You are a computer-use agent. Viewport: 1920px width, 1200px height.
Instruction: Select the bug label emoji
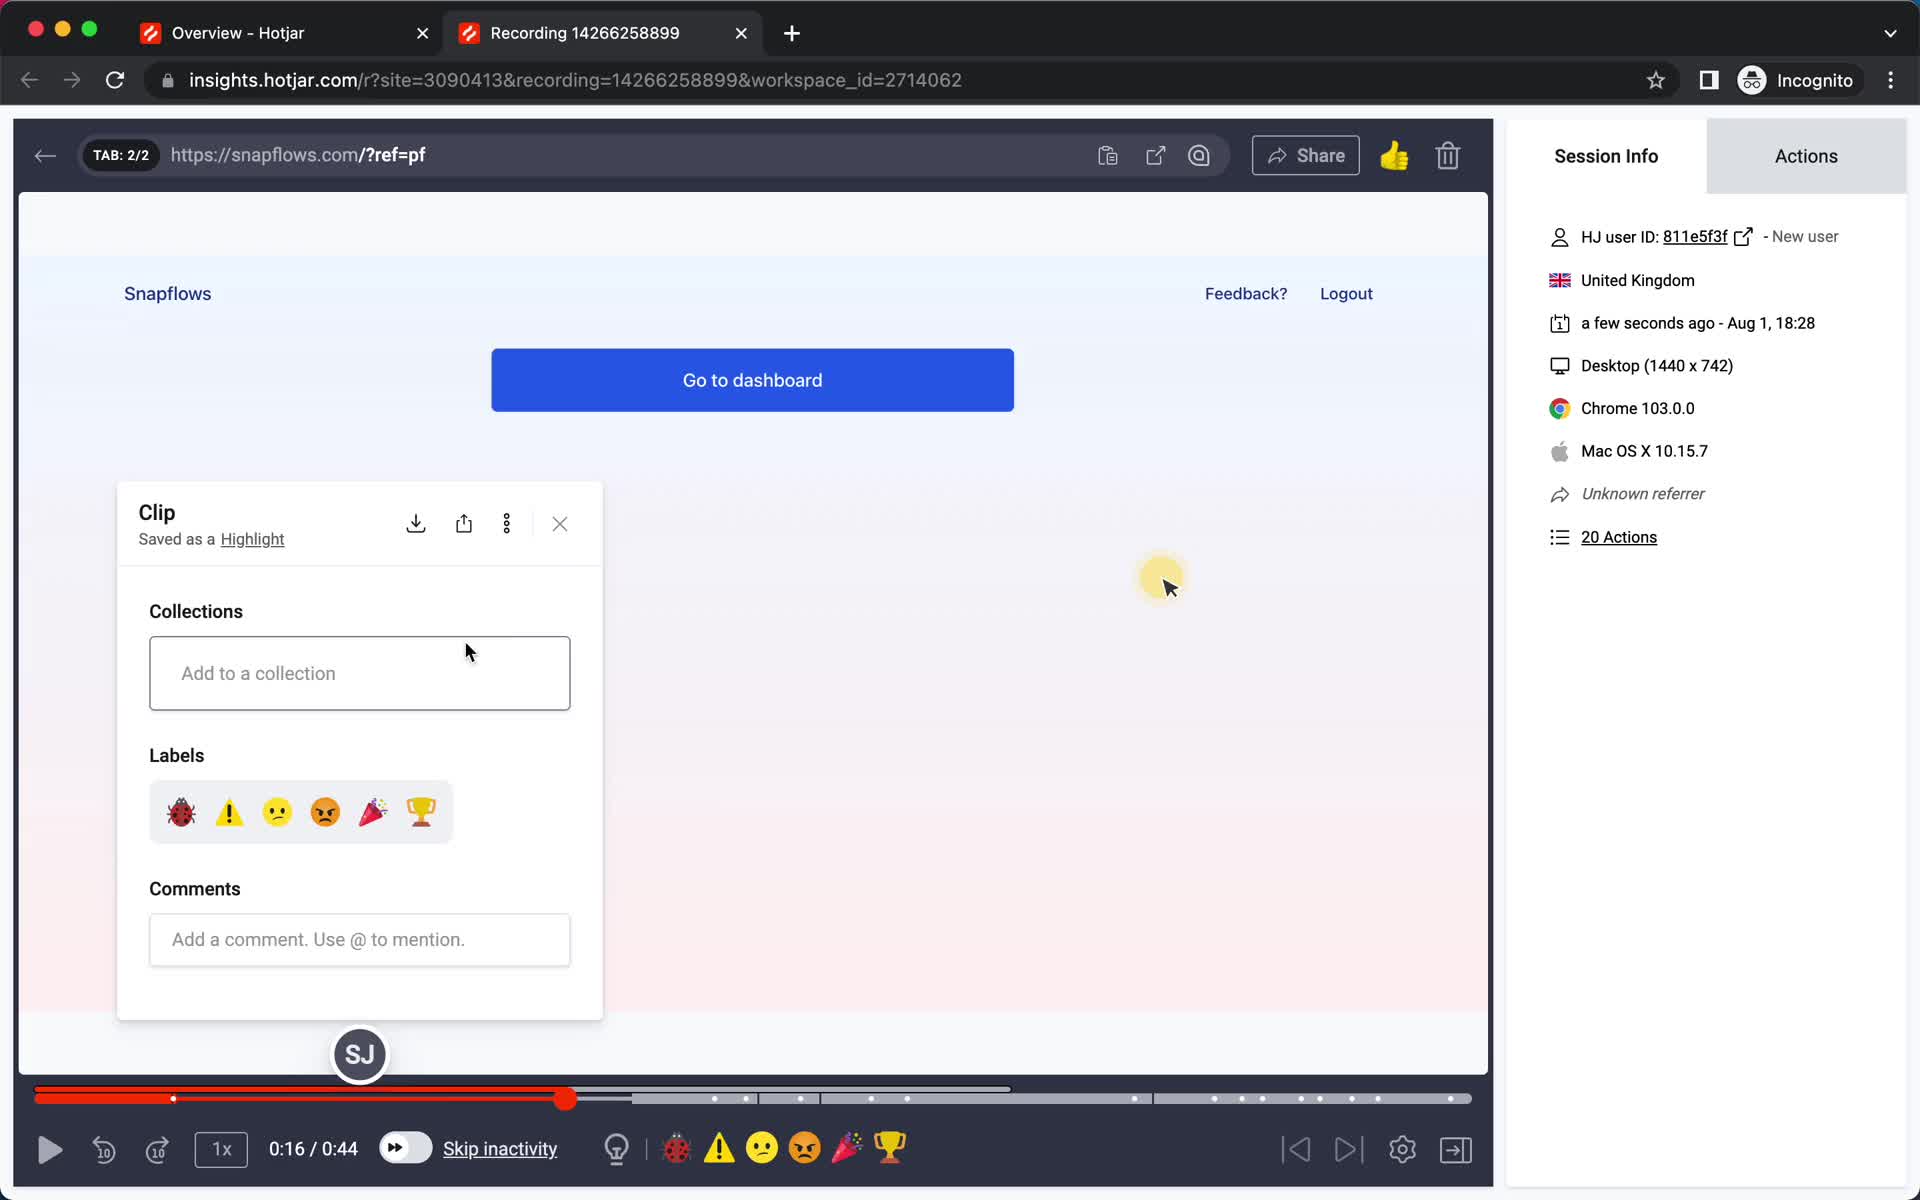[180, 813]
